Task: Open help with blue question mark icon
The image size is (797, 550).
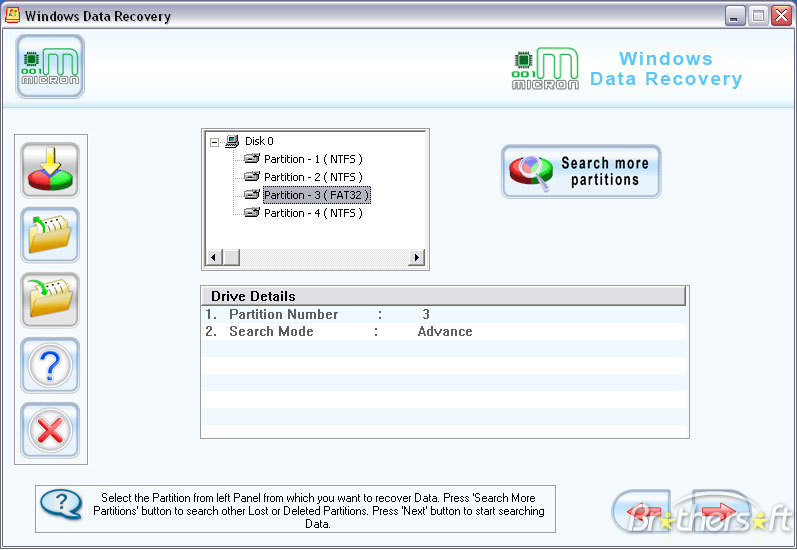Action: 50,365
